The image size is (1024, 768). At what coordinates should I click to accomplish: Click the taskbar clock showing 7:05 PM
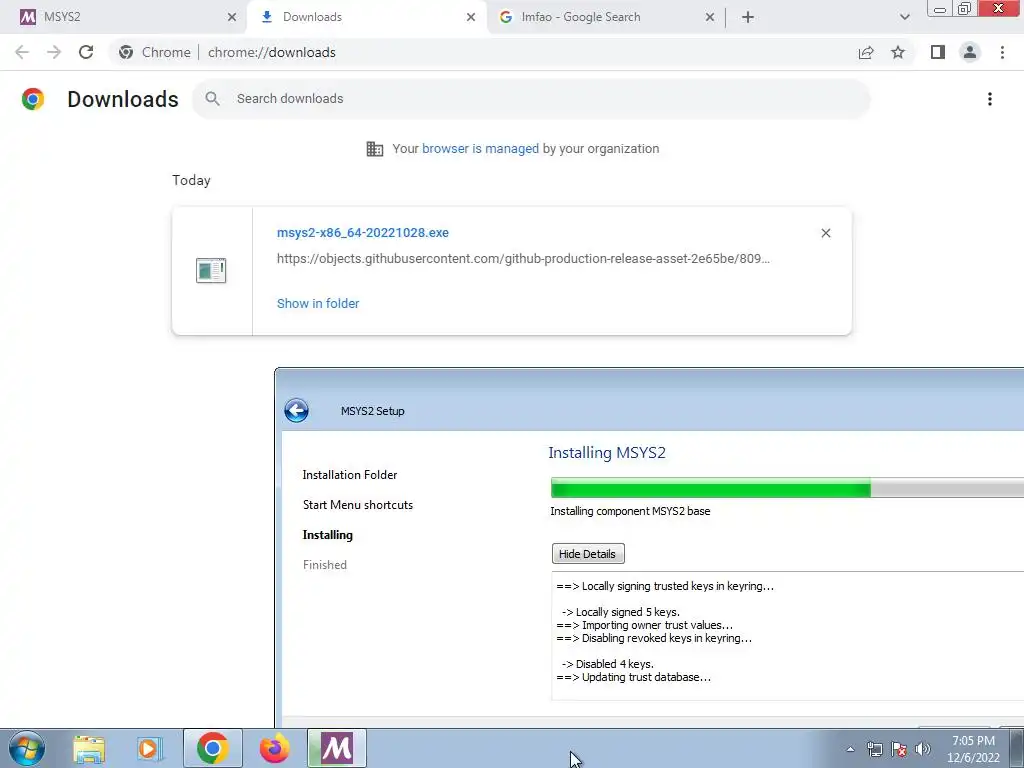(x=973, y=749)
